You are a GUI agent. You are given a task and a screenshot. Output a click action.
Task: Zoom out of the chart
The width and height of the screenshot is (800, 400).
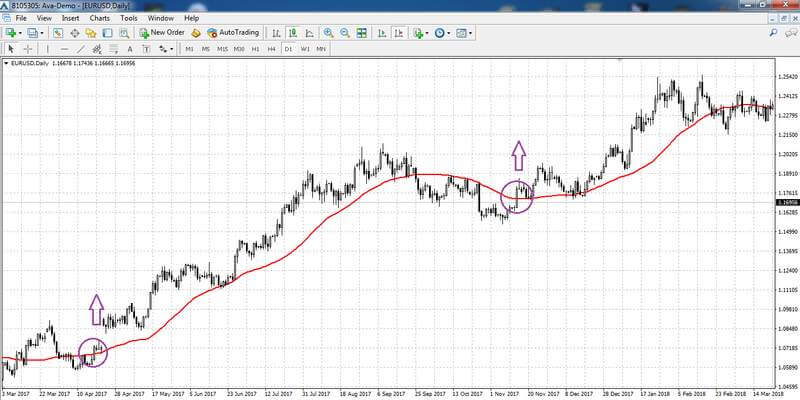[x=345, y=33]
